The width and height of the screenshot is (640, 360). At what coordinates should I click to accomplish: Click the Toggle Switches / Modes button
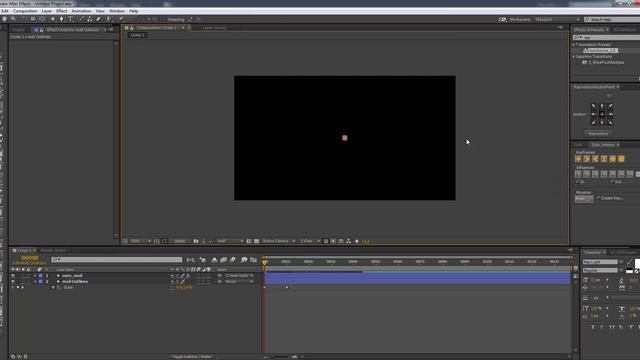pos(192,356)
